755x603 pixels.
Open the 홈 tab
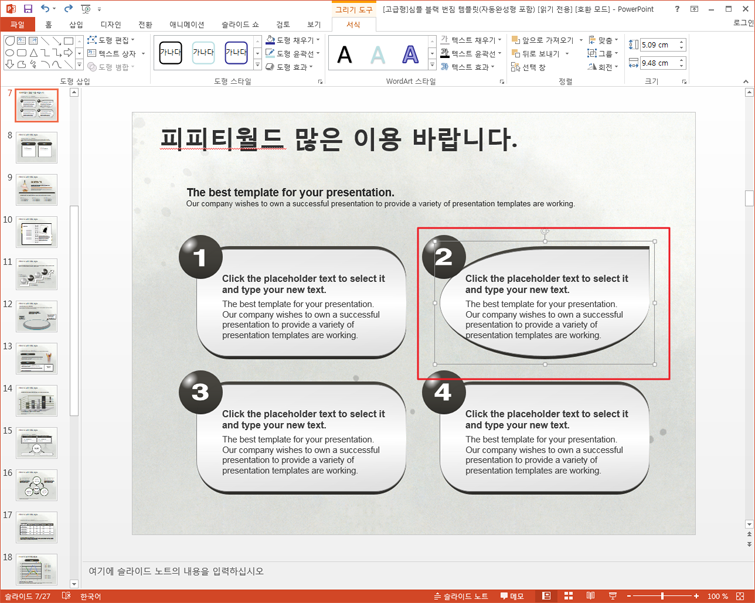click(x=48, y=24)
